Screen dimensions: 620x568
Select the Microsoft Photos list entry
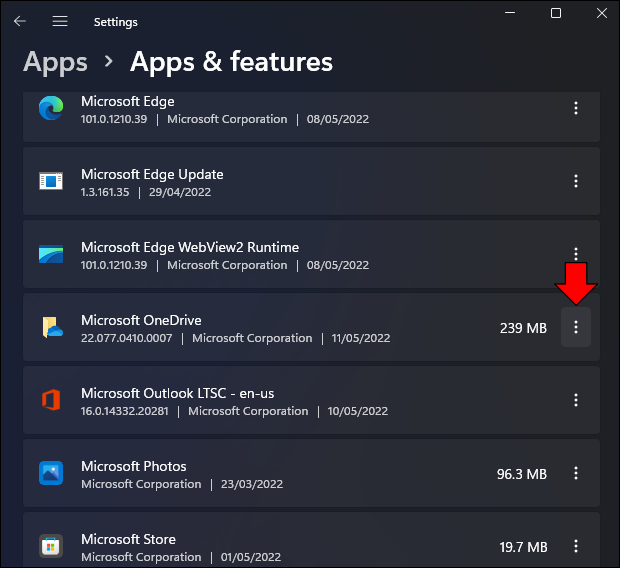coord(311,473)
